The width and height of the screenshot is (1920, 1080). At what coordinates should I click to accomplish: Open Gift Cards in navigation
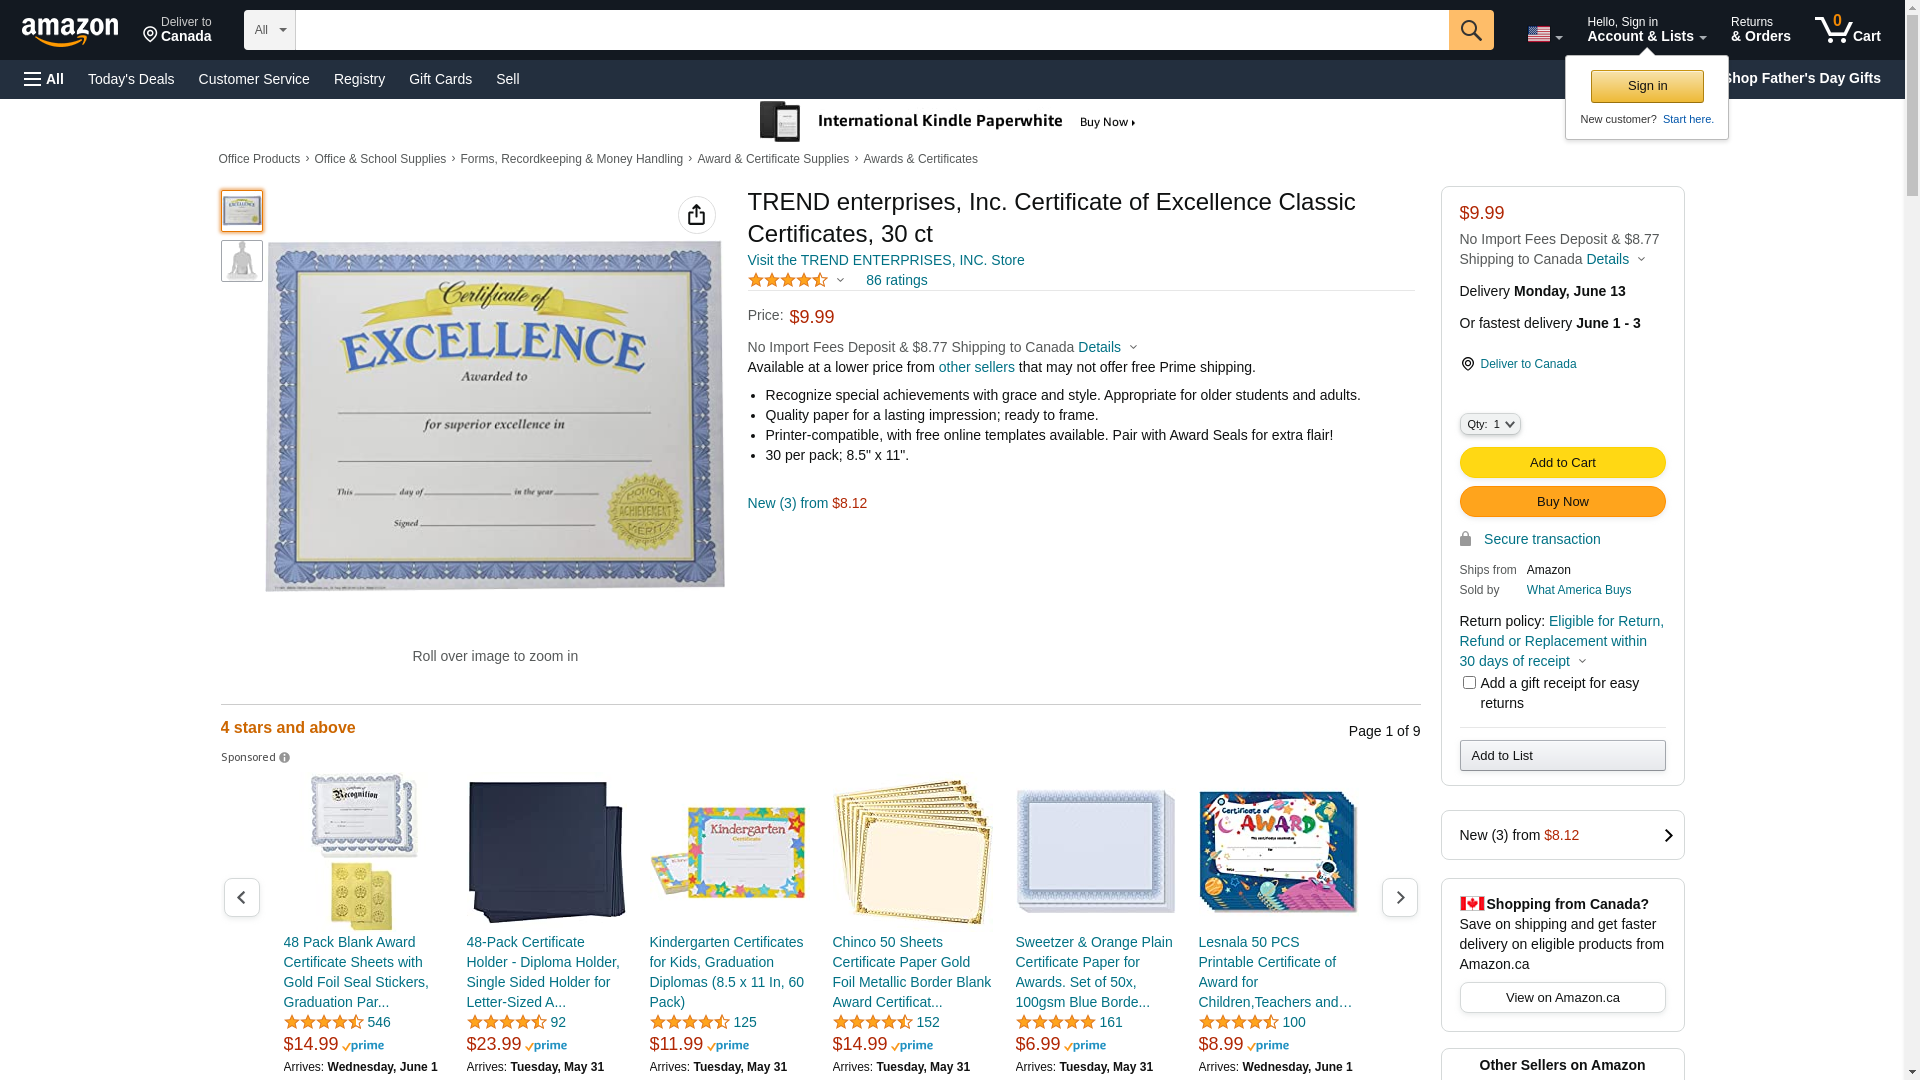click(x=440, y=79)
